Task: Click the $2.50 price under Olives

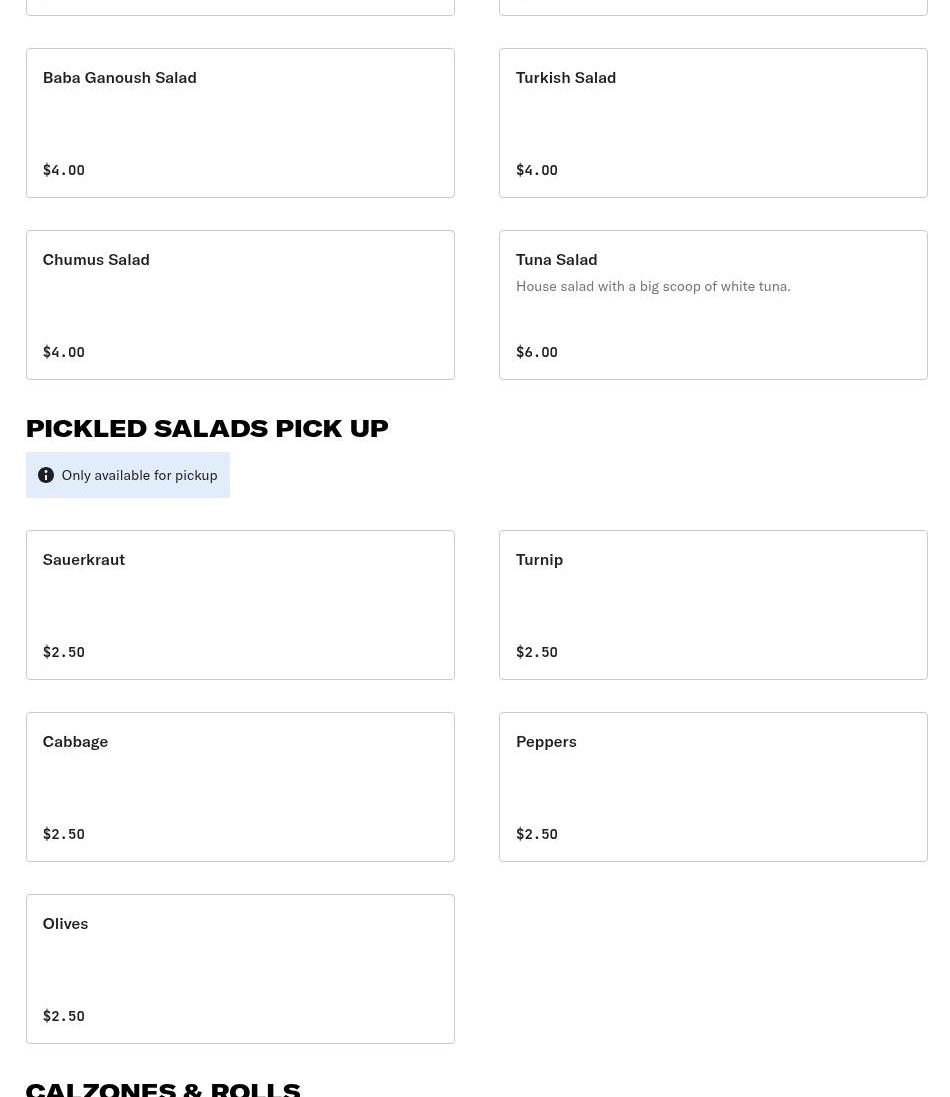Action: pos(63,1016)
